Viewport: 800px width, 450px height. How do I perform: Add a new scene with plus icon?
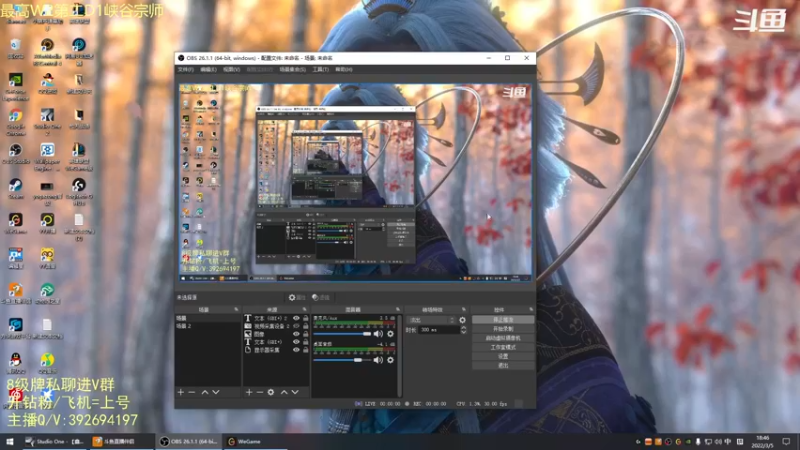click(x=181, y=392)
